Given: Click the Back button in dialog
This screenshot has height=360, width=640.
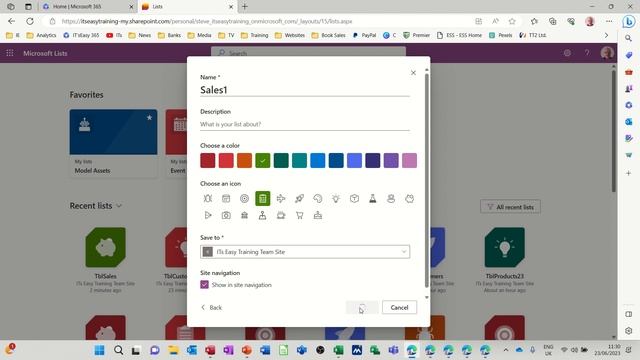Looking at the screenshot, I should coord(211,307).
